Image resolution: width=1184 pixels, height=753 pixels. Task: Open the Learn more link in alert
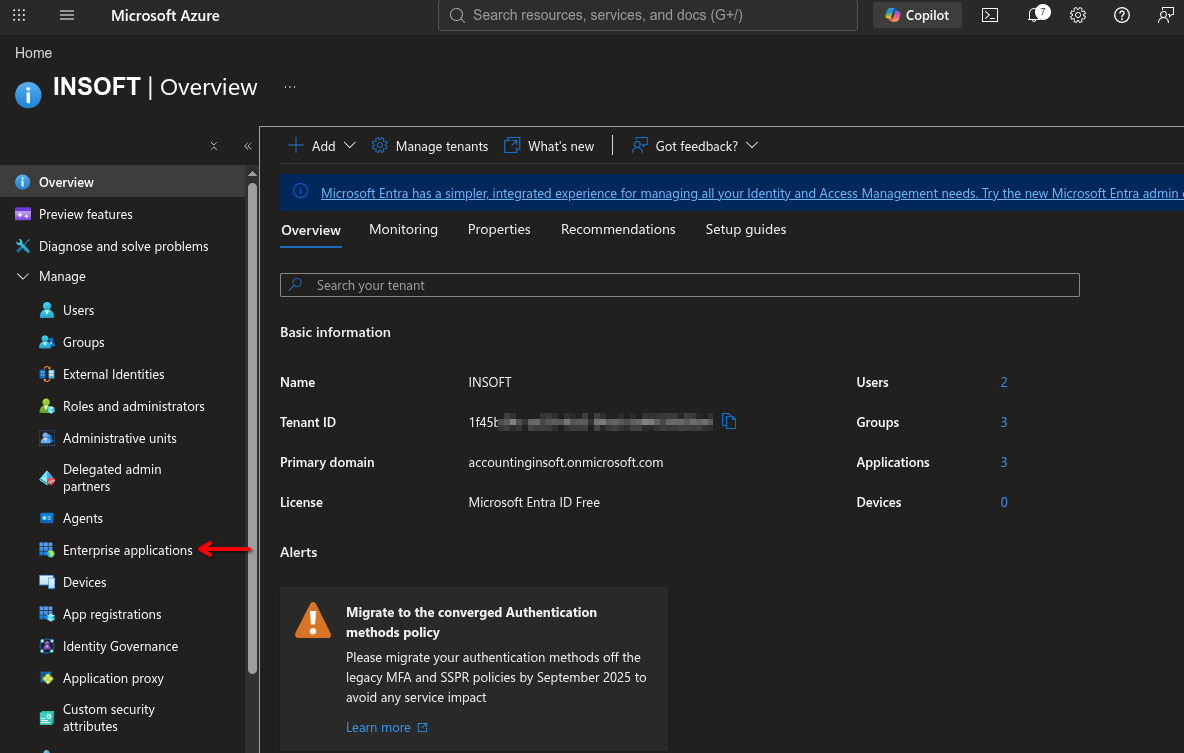[x=387, y=727]
